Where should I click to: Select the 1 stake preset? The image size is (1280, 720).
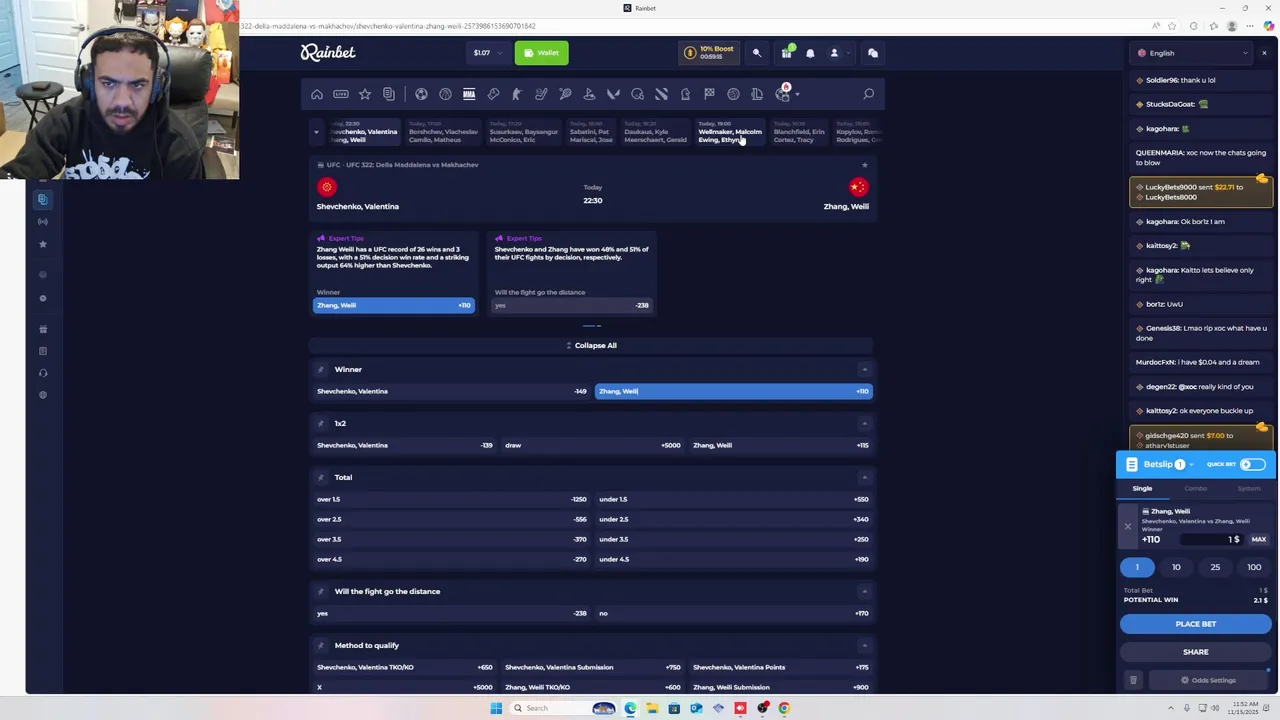tap(1137, 567)
